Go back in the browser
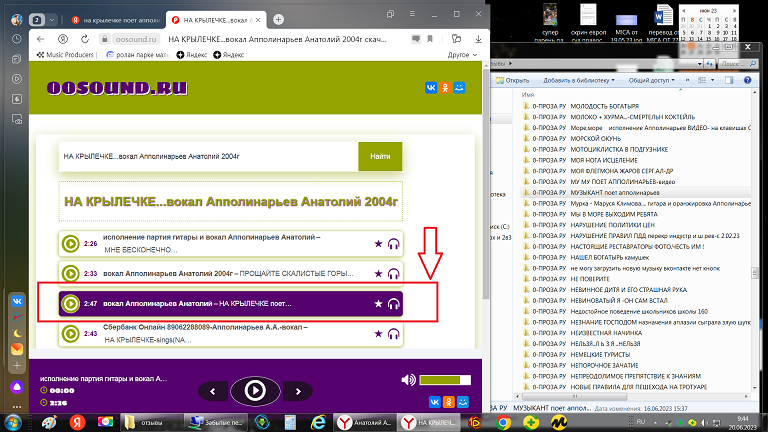This screenshot has width=768, height=432. point(41,39)
